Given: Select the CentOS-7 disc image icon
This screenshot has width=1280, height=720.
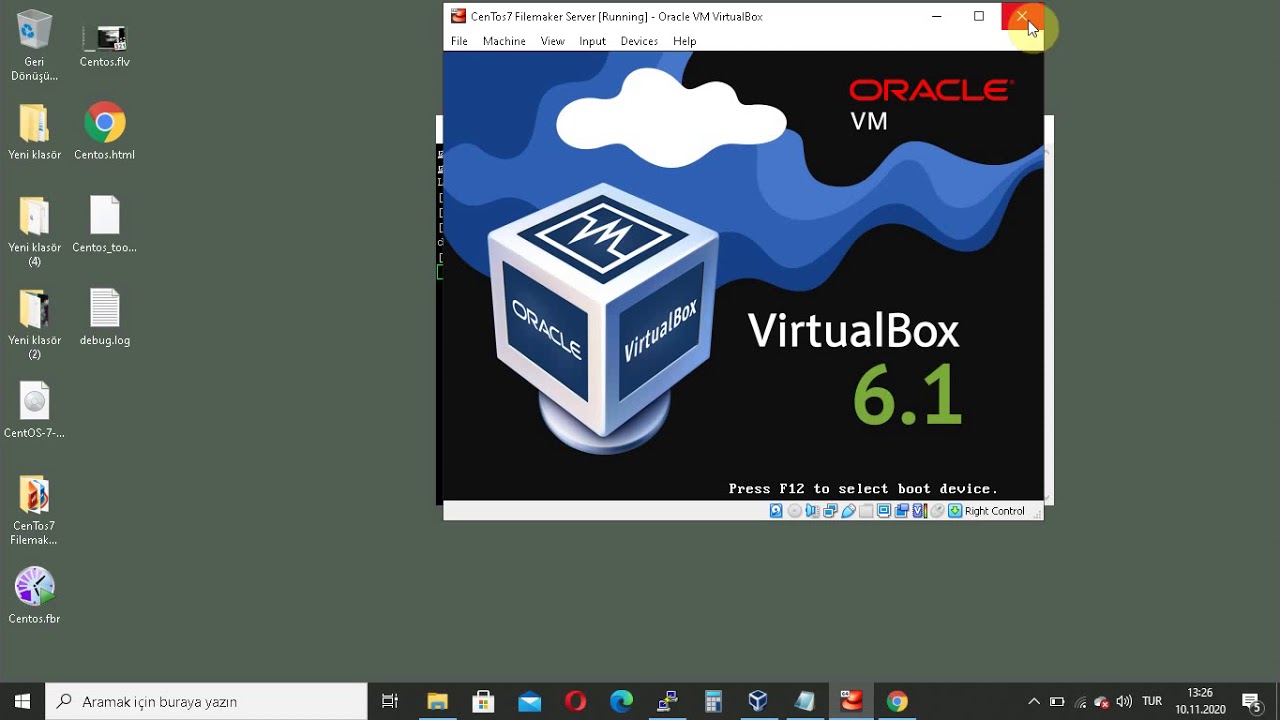Looking at the screenshot, I should 34,410.
